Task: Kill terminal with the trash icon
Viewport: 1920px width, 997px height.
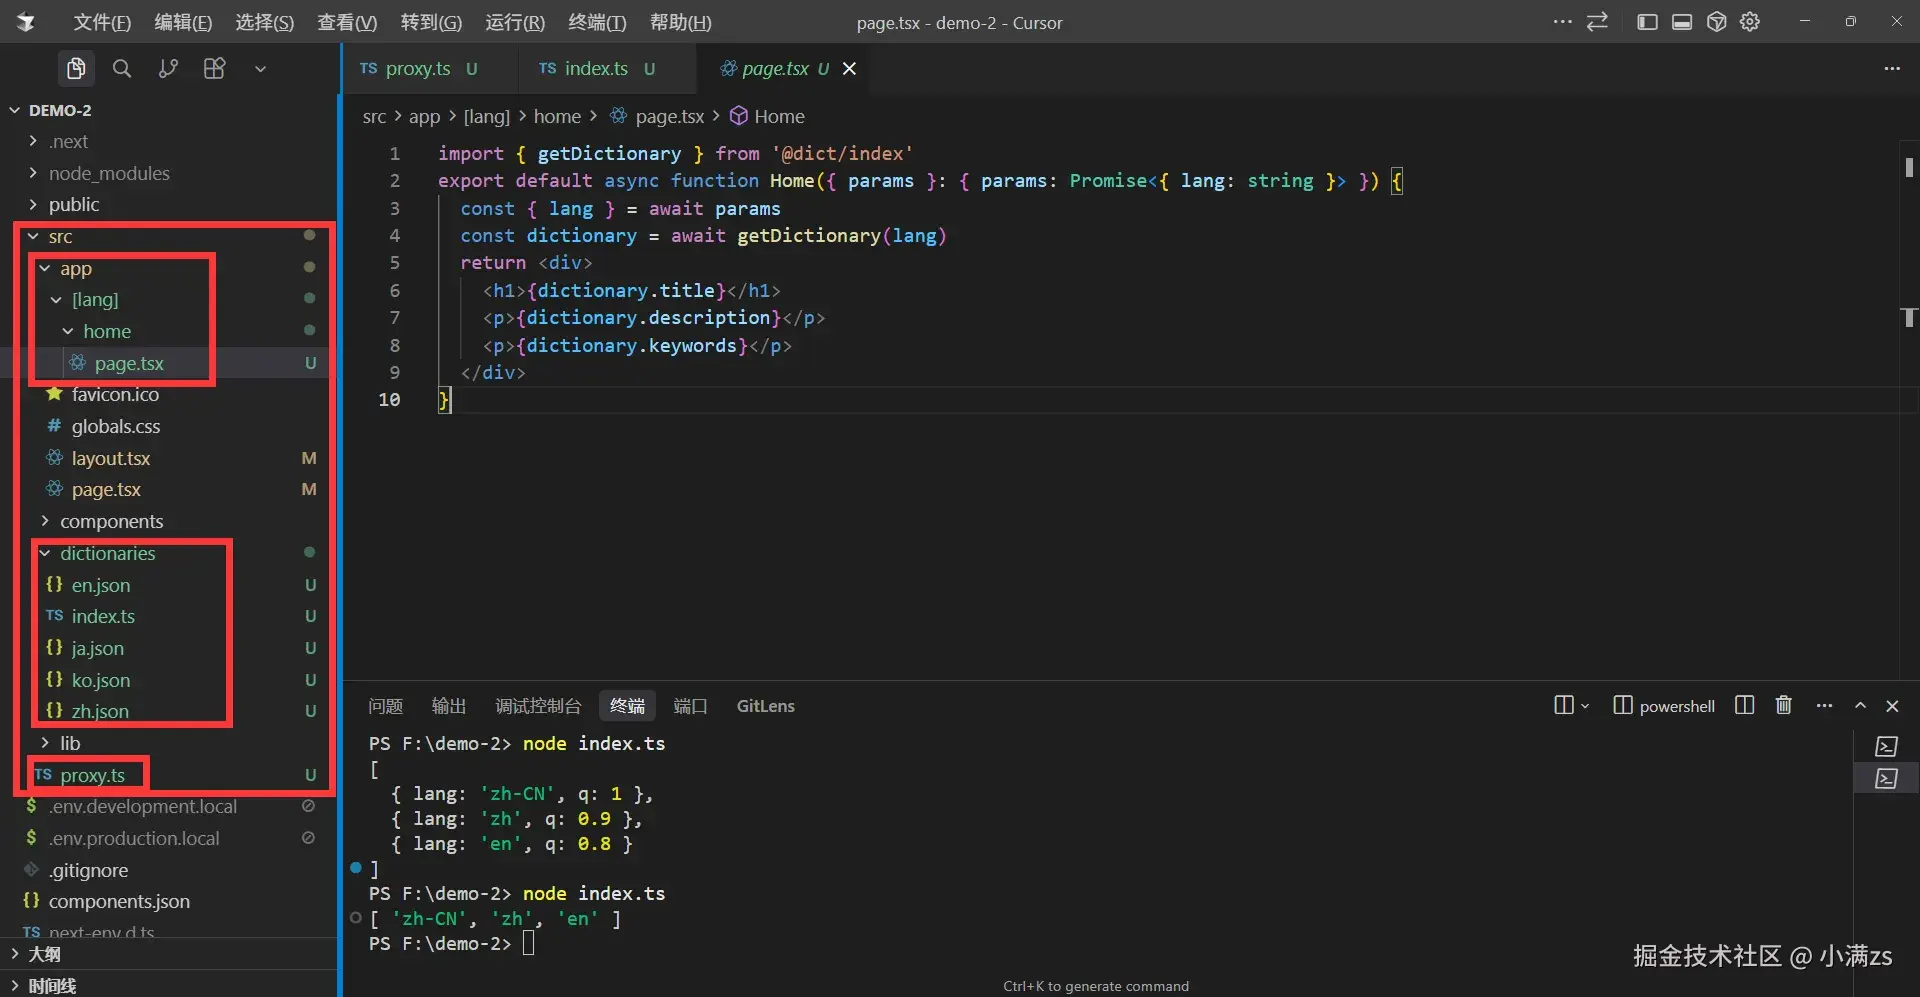Action: (x=1783, y=705)
